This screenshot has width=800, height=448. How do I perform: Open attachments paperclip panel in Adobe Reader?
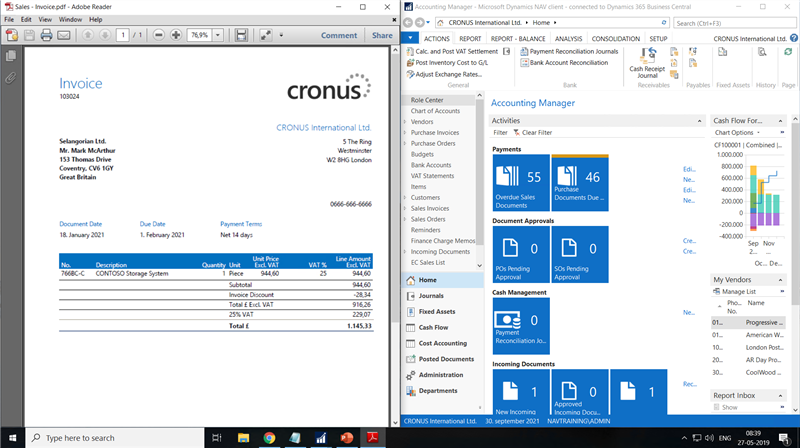pyautogui.click(x=11, y=78)
